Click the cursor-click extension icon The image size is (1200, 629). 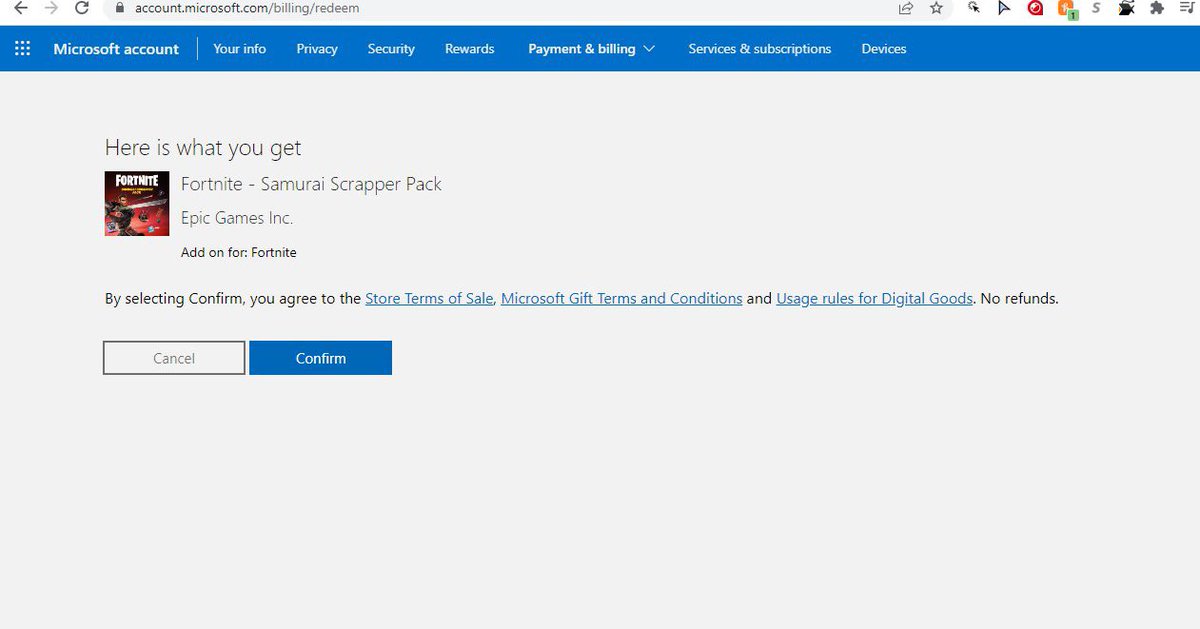point(974,8)
